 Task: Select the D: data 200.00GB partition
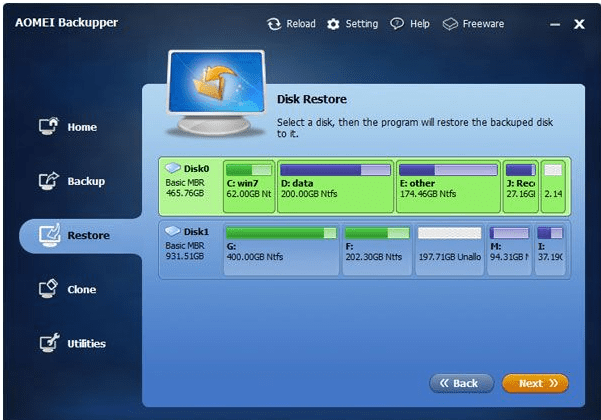[335, 186]
